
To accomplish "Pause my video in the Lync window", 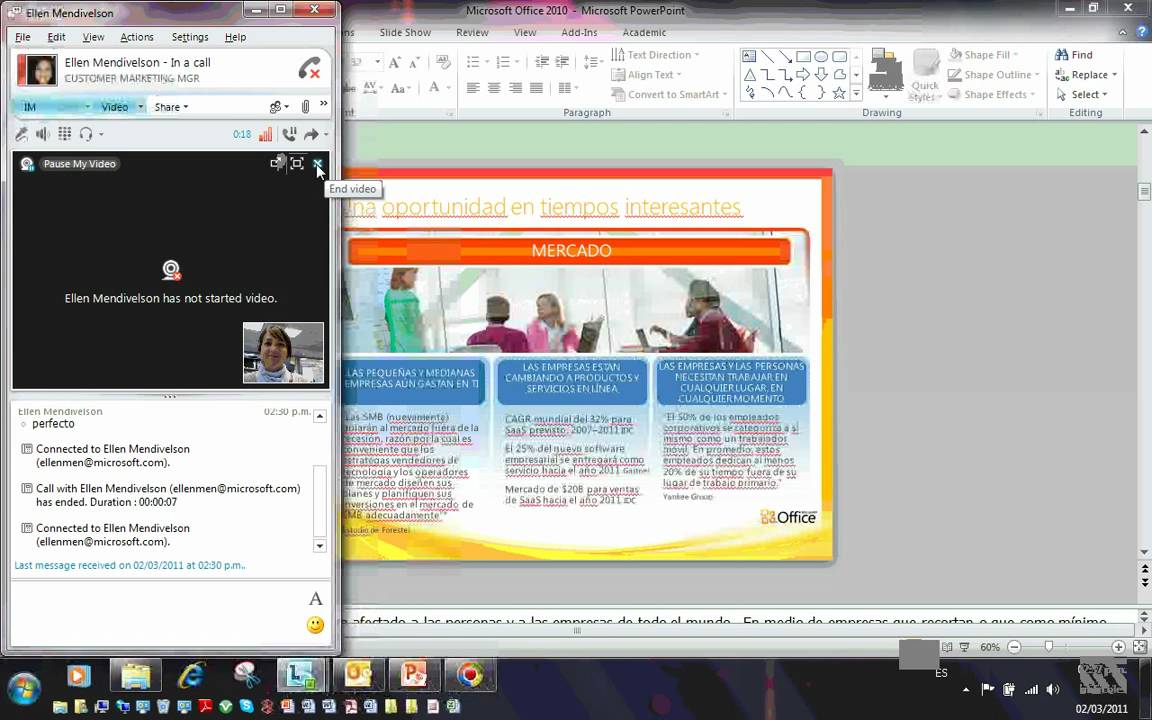I will point(79,164).
